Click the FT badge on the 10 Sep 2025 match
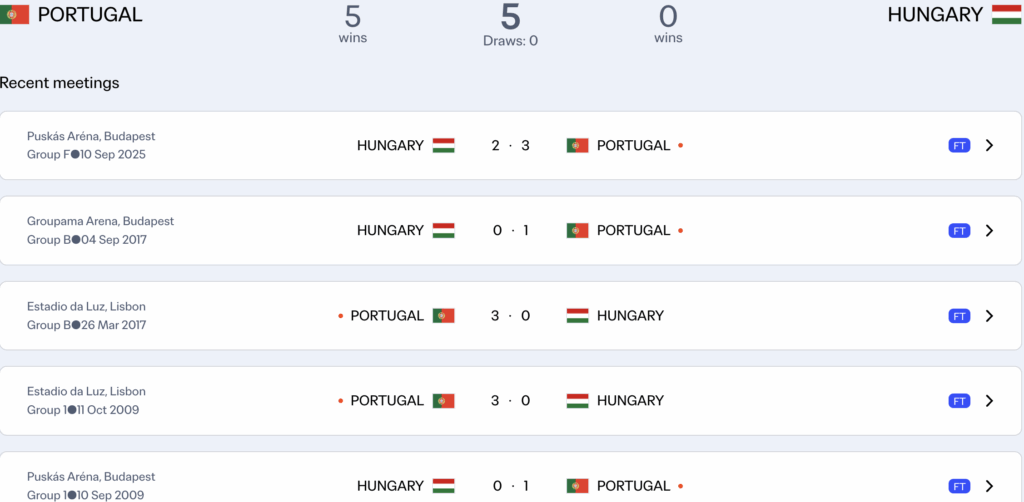This screenshot has height=502, width=1024. 959,146
